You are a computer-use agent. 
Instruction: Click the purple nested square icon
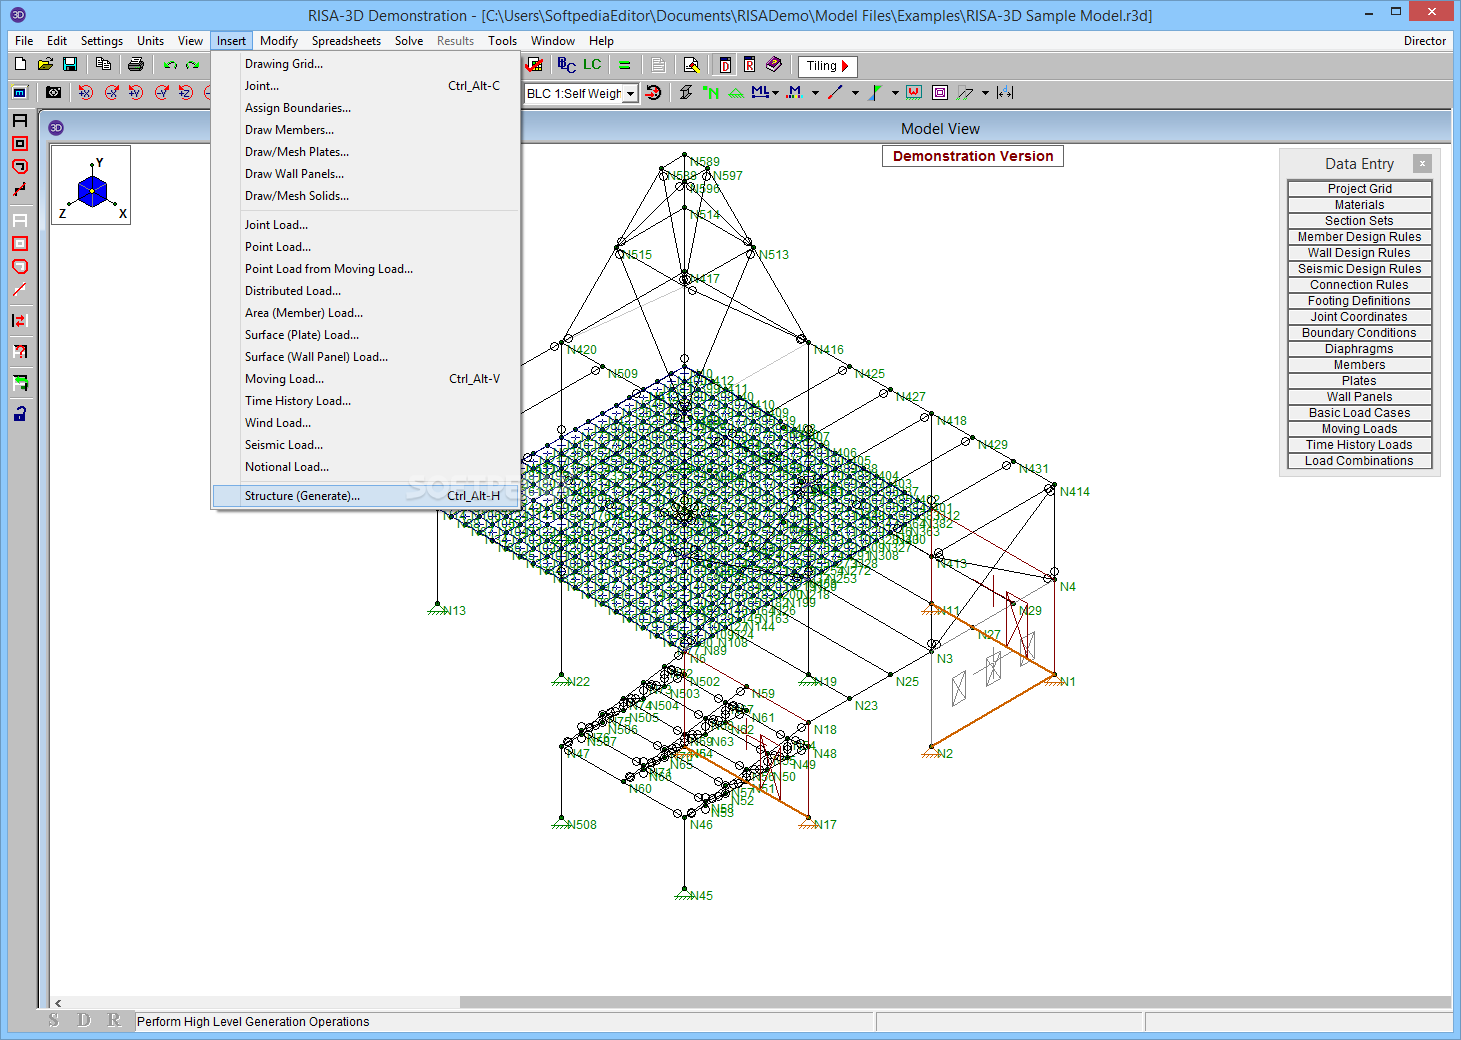940,92
